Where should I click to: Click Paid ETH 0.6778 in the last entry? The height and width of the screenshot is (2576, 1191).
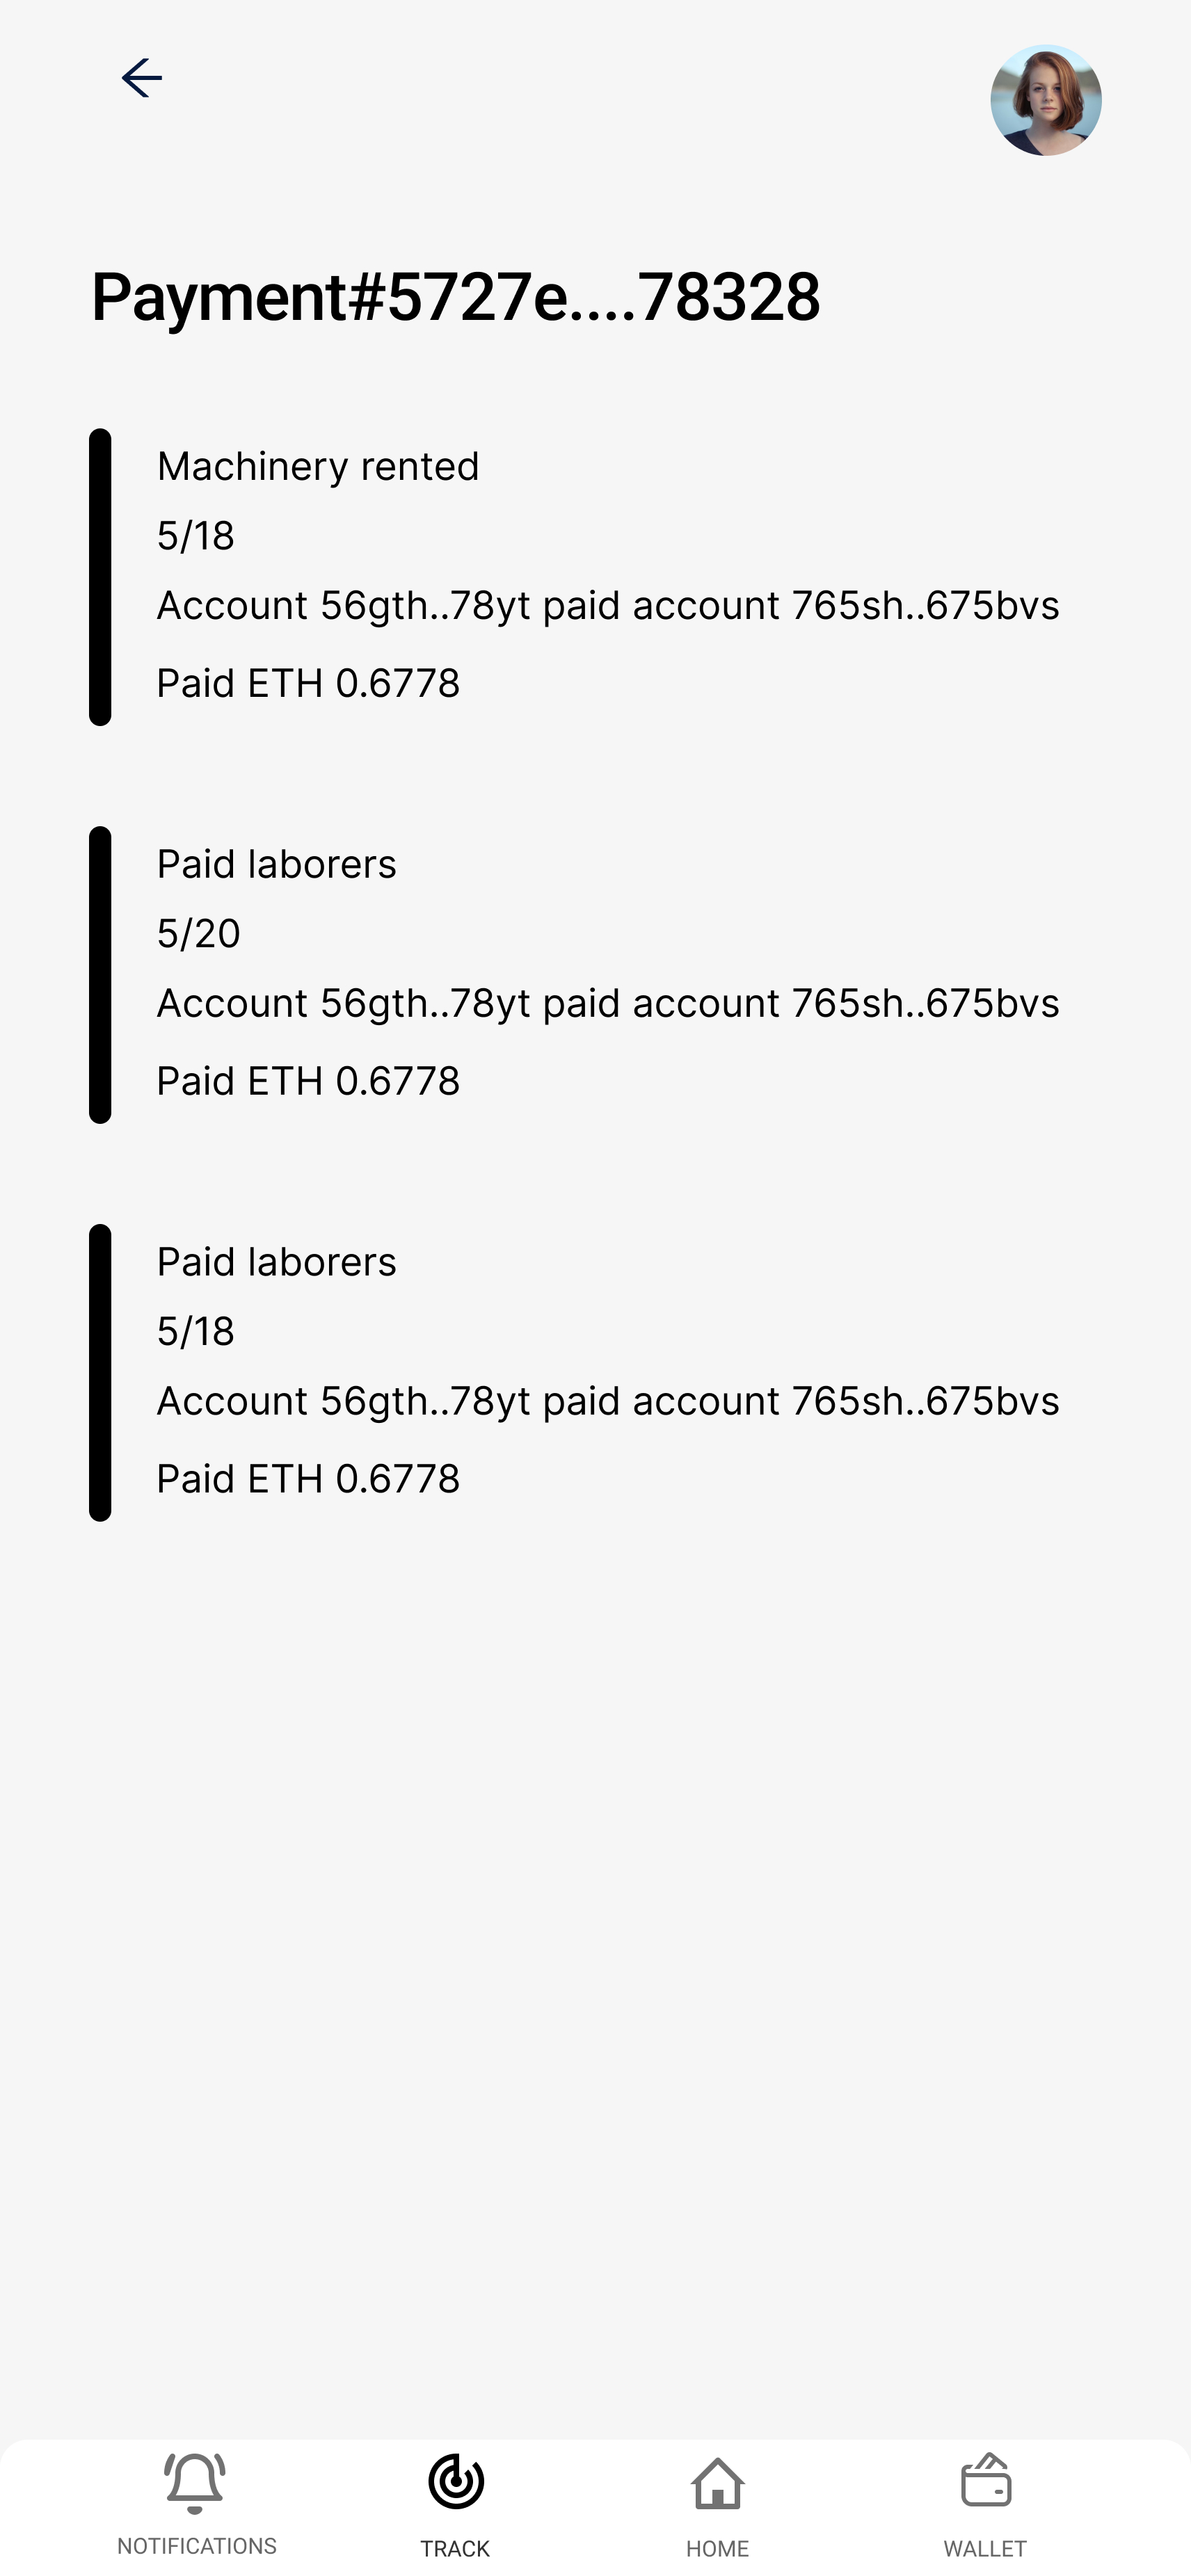coord(308,1479)
